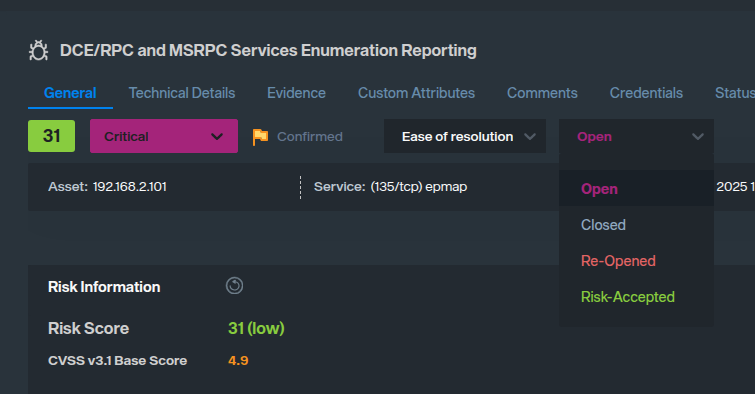Viewport: 755px width, 394px height.
Task: Click the bug icon beside the vulnerability title
Action: 39,51
